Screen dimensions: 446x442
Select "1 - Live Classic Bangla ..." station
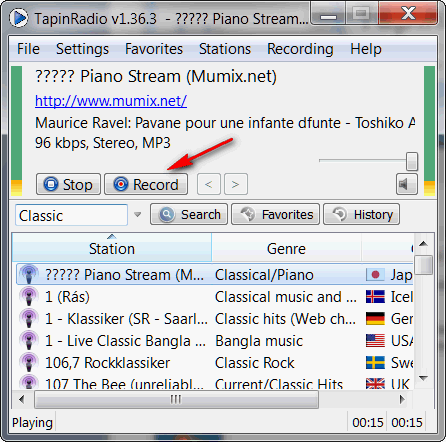click(125, 341)
